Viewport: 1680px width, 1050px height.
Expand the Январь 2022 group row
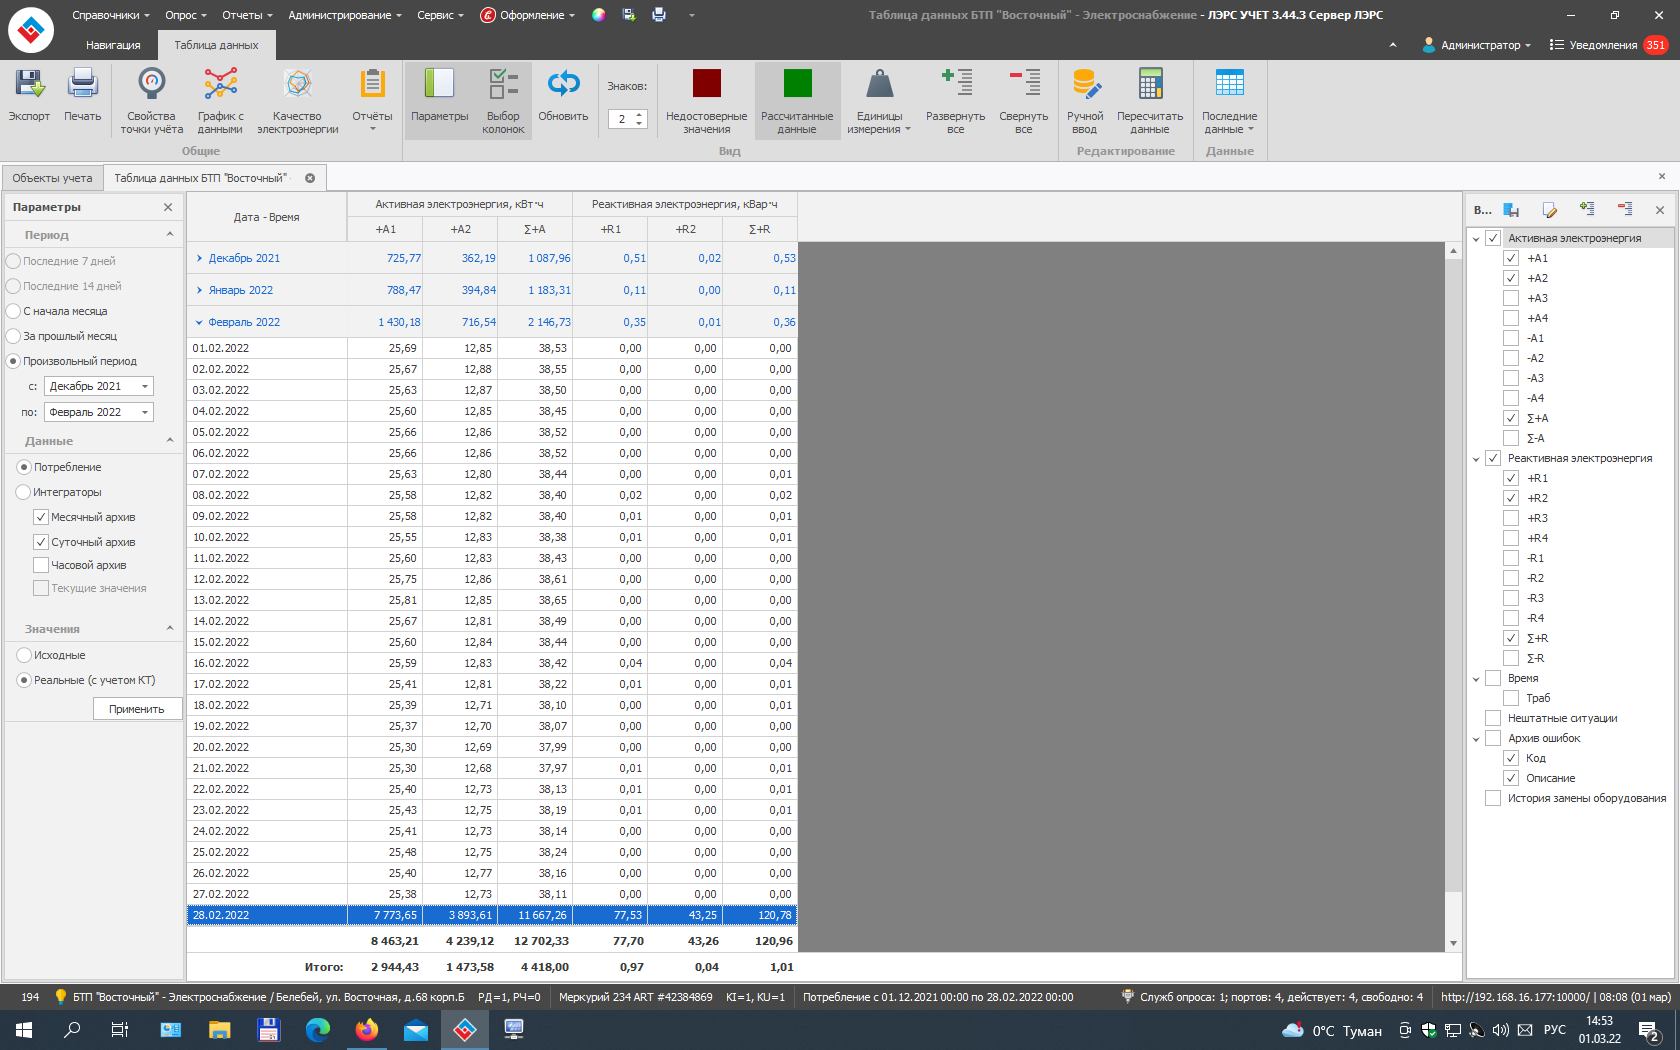click(200, 290)
